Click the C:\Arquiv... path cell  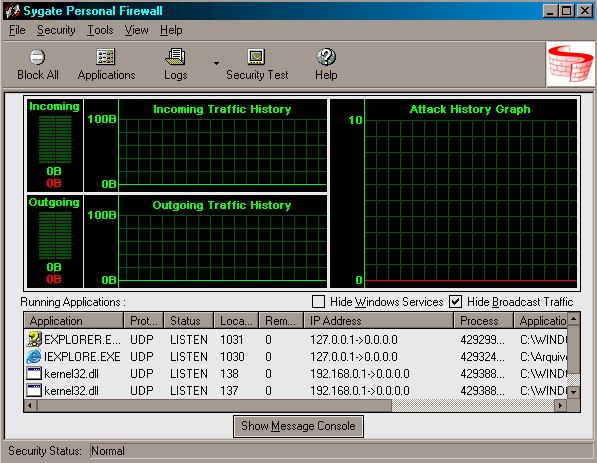pos(543,356)
